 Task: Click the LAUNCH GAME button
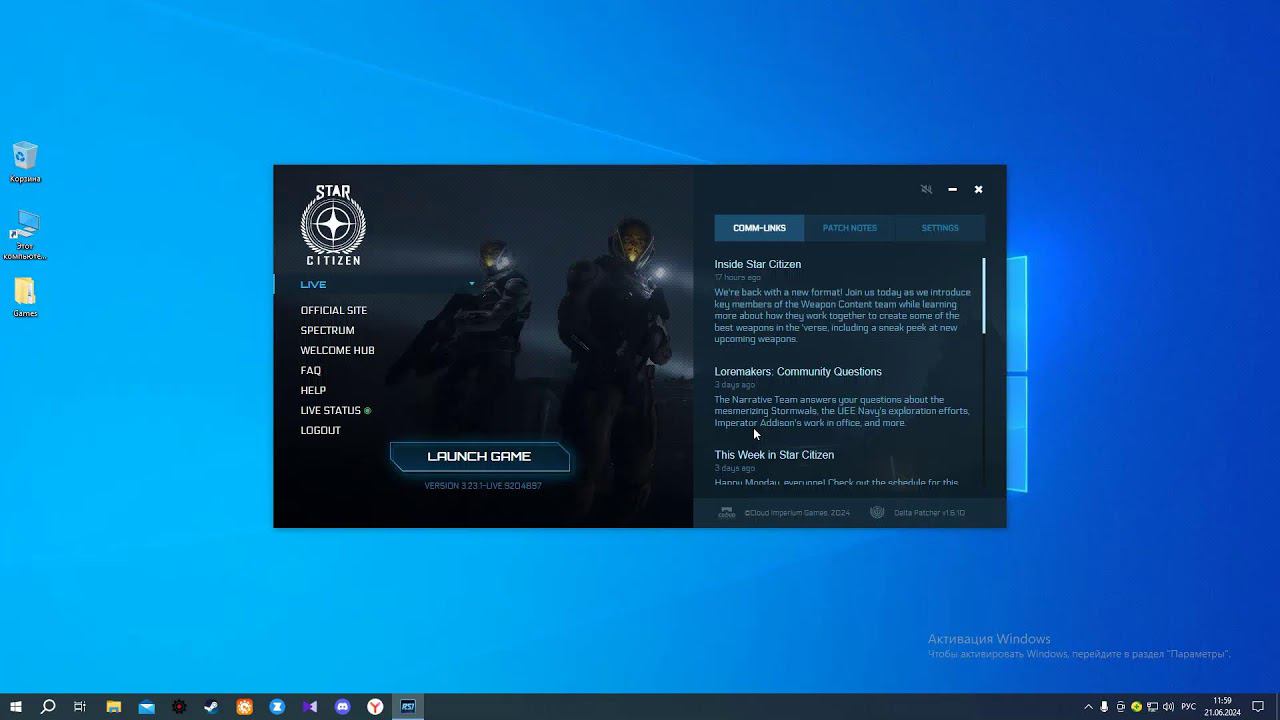pyautogui.click(x=480, y=456)
